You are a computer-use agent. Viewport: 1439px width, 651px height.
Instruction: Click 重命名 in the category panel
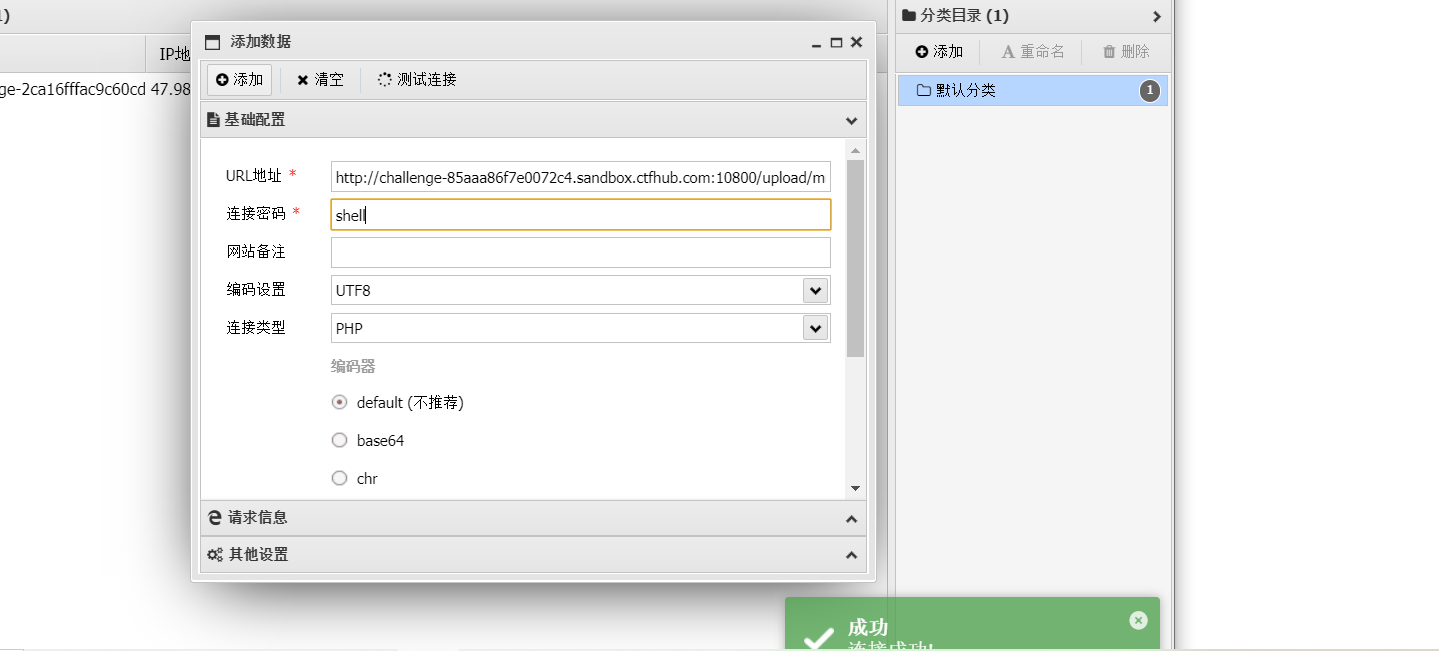pos(1033,52)
